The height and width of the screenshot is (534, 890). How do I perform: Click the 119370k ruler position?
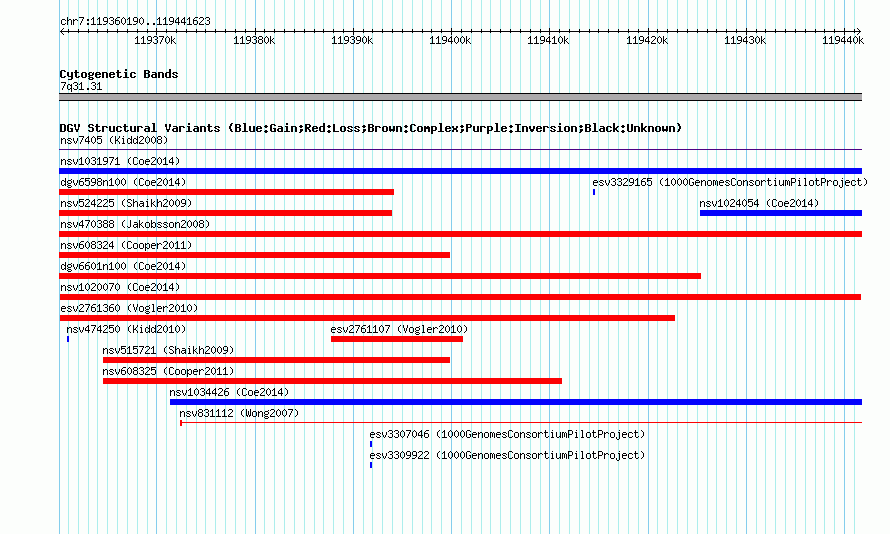tap(155, 40)
